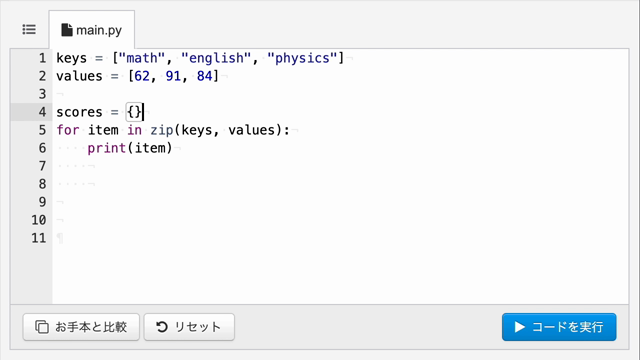Click the copy icon in お手本と比較 button
This screenshot has height=360, width=640.
[42, 327]
